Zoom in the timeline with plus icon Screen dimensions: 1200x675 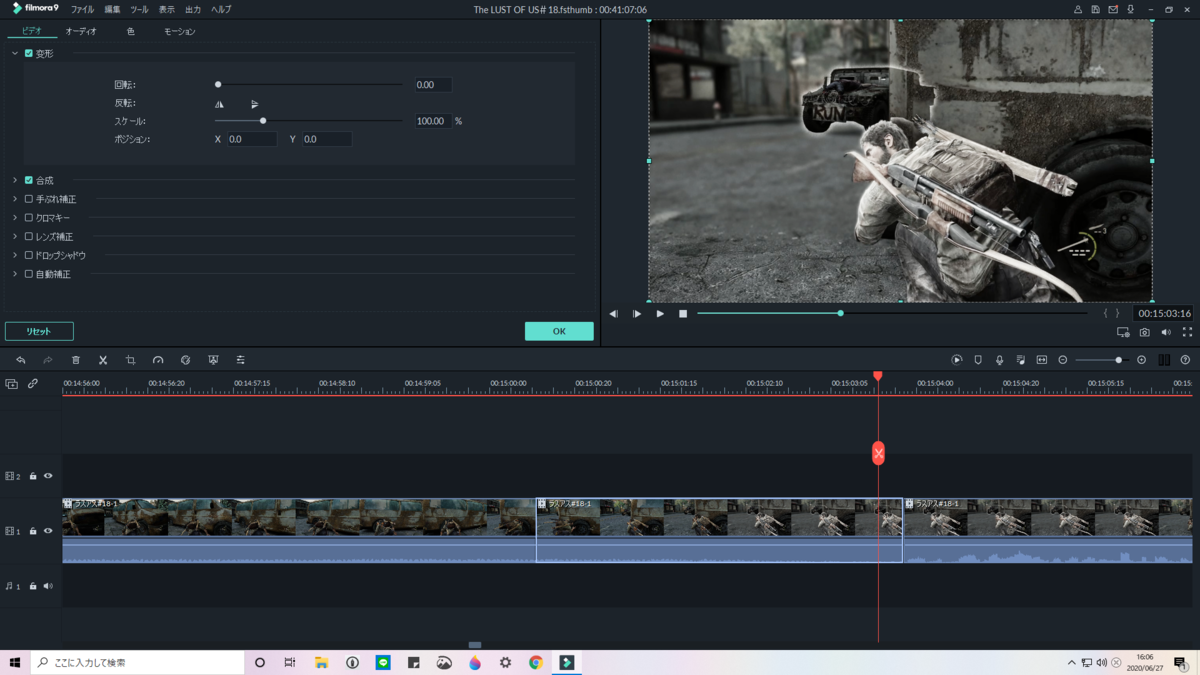(1141, 360)
